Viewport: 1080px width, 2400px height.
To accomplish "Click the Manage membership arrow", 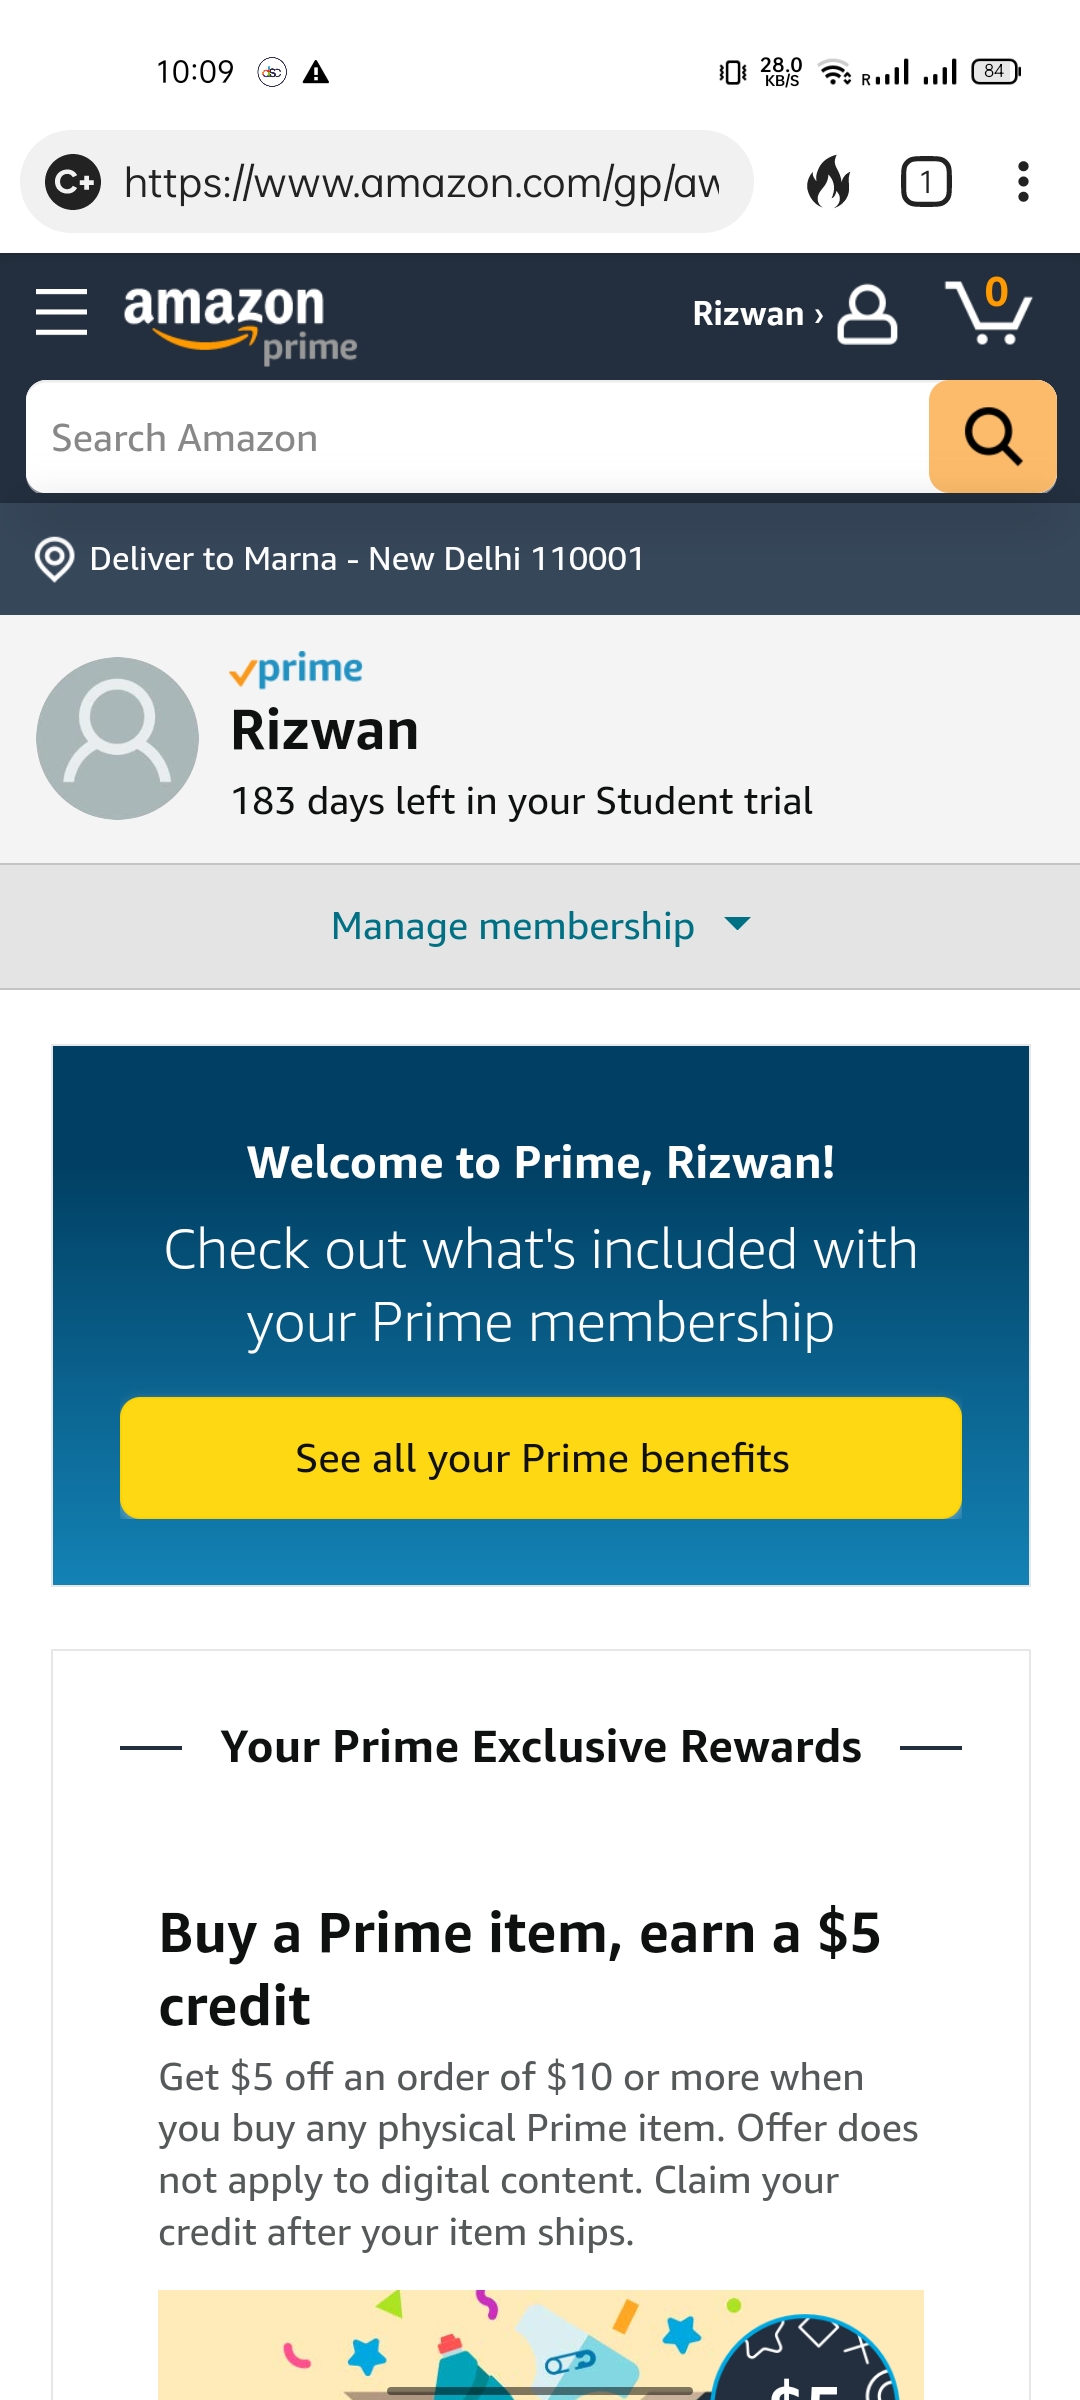I will coord(737,924).
